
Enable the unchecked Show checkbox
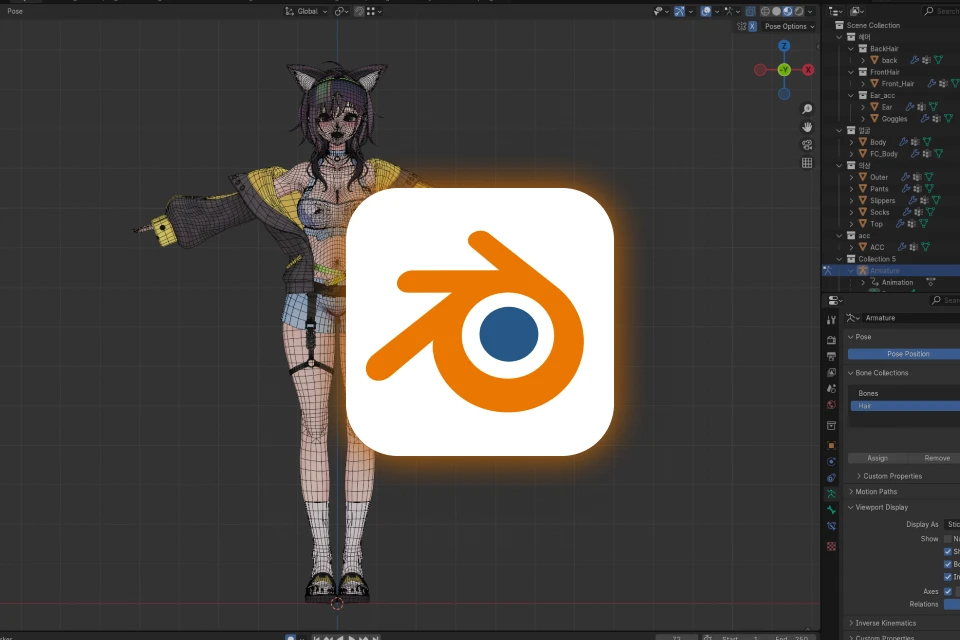tap(948, 539)
